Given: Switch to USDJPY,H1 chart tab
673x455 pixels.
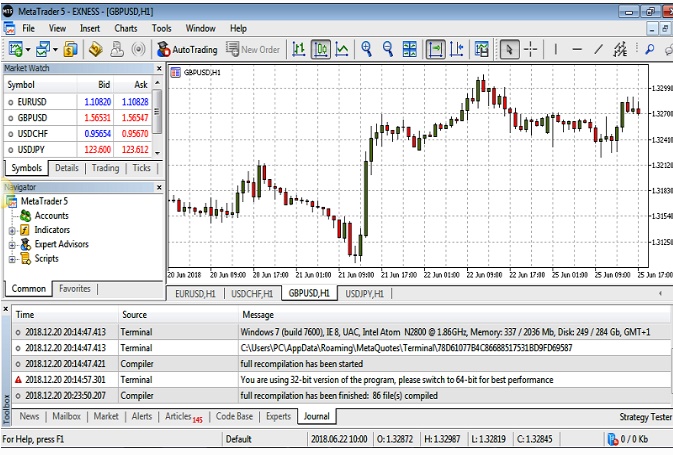Looking at the screenshot, I should tap(364, 294).
